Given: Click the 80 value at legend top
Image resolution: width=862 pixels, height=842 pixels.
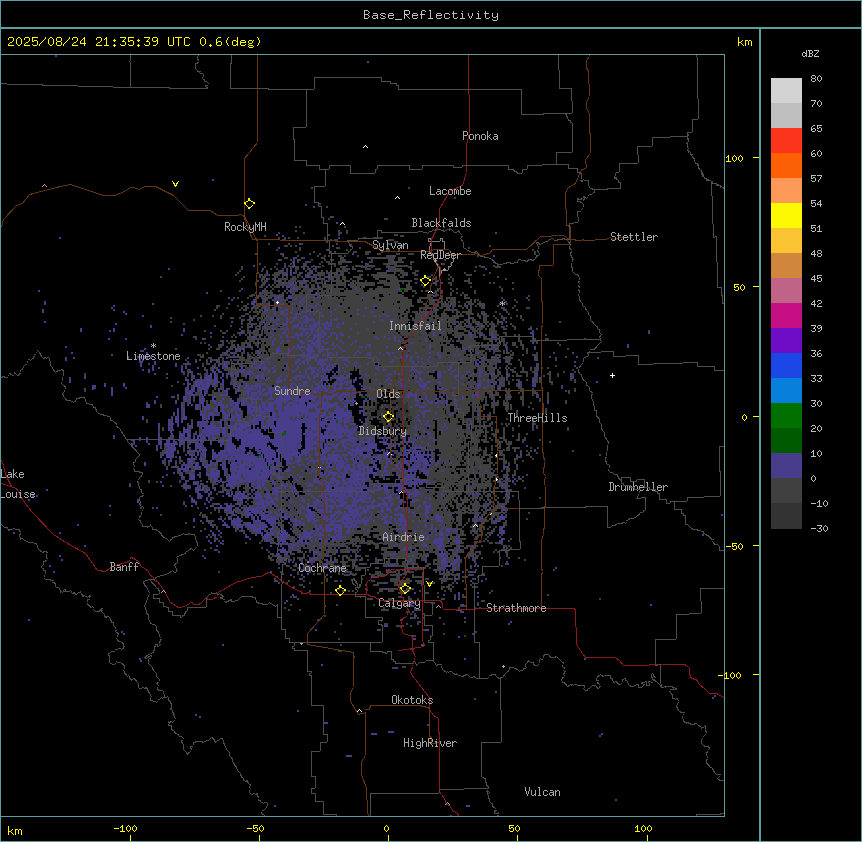Looking at the screenshot, I should pyautogui.click(x=816, y=79).
